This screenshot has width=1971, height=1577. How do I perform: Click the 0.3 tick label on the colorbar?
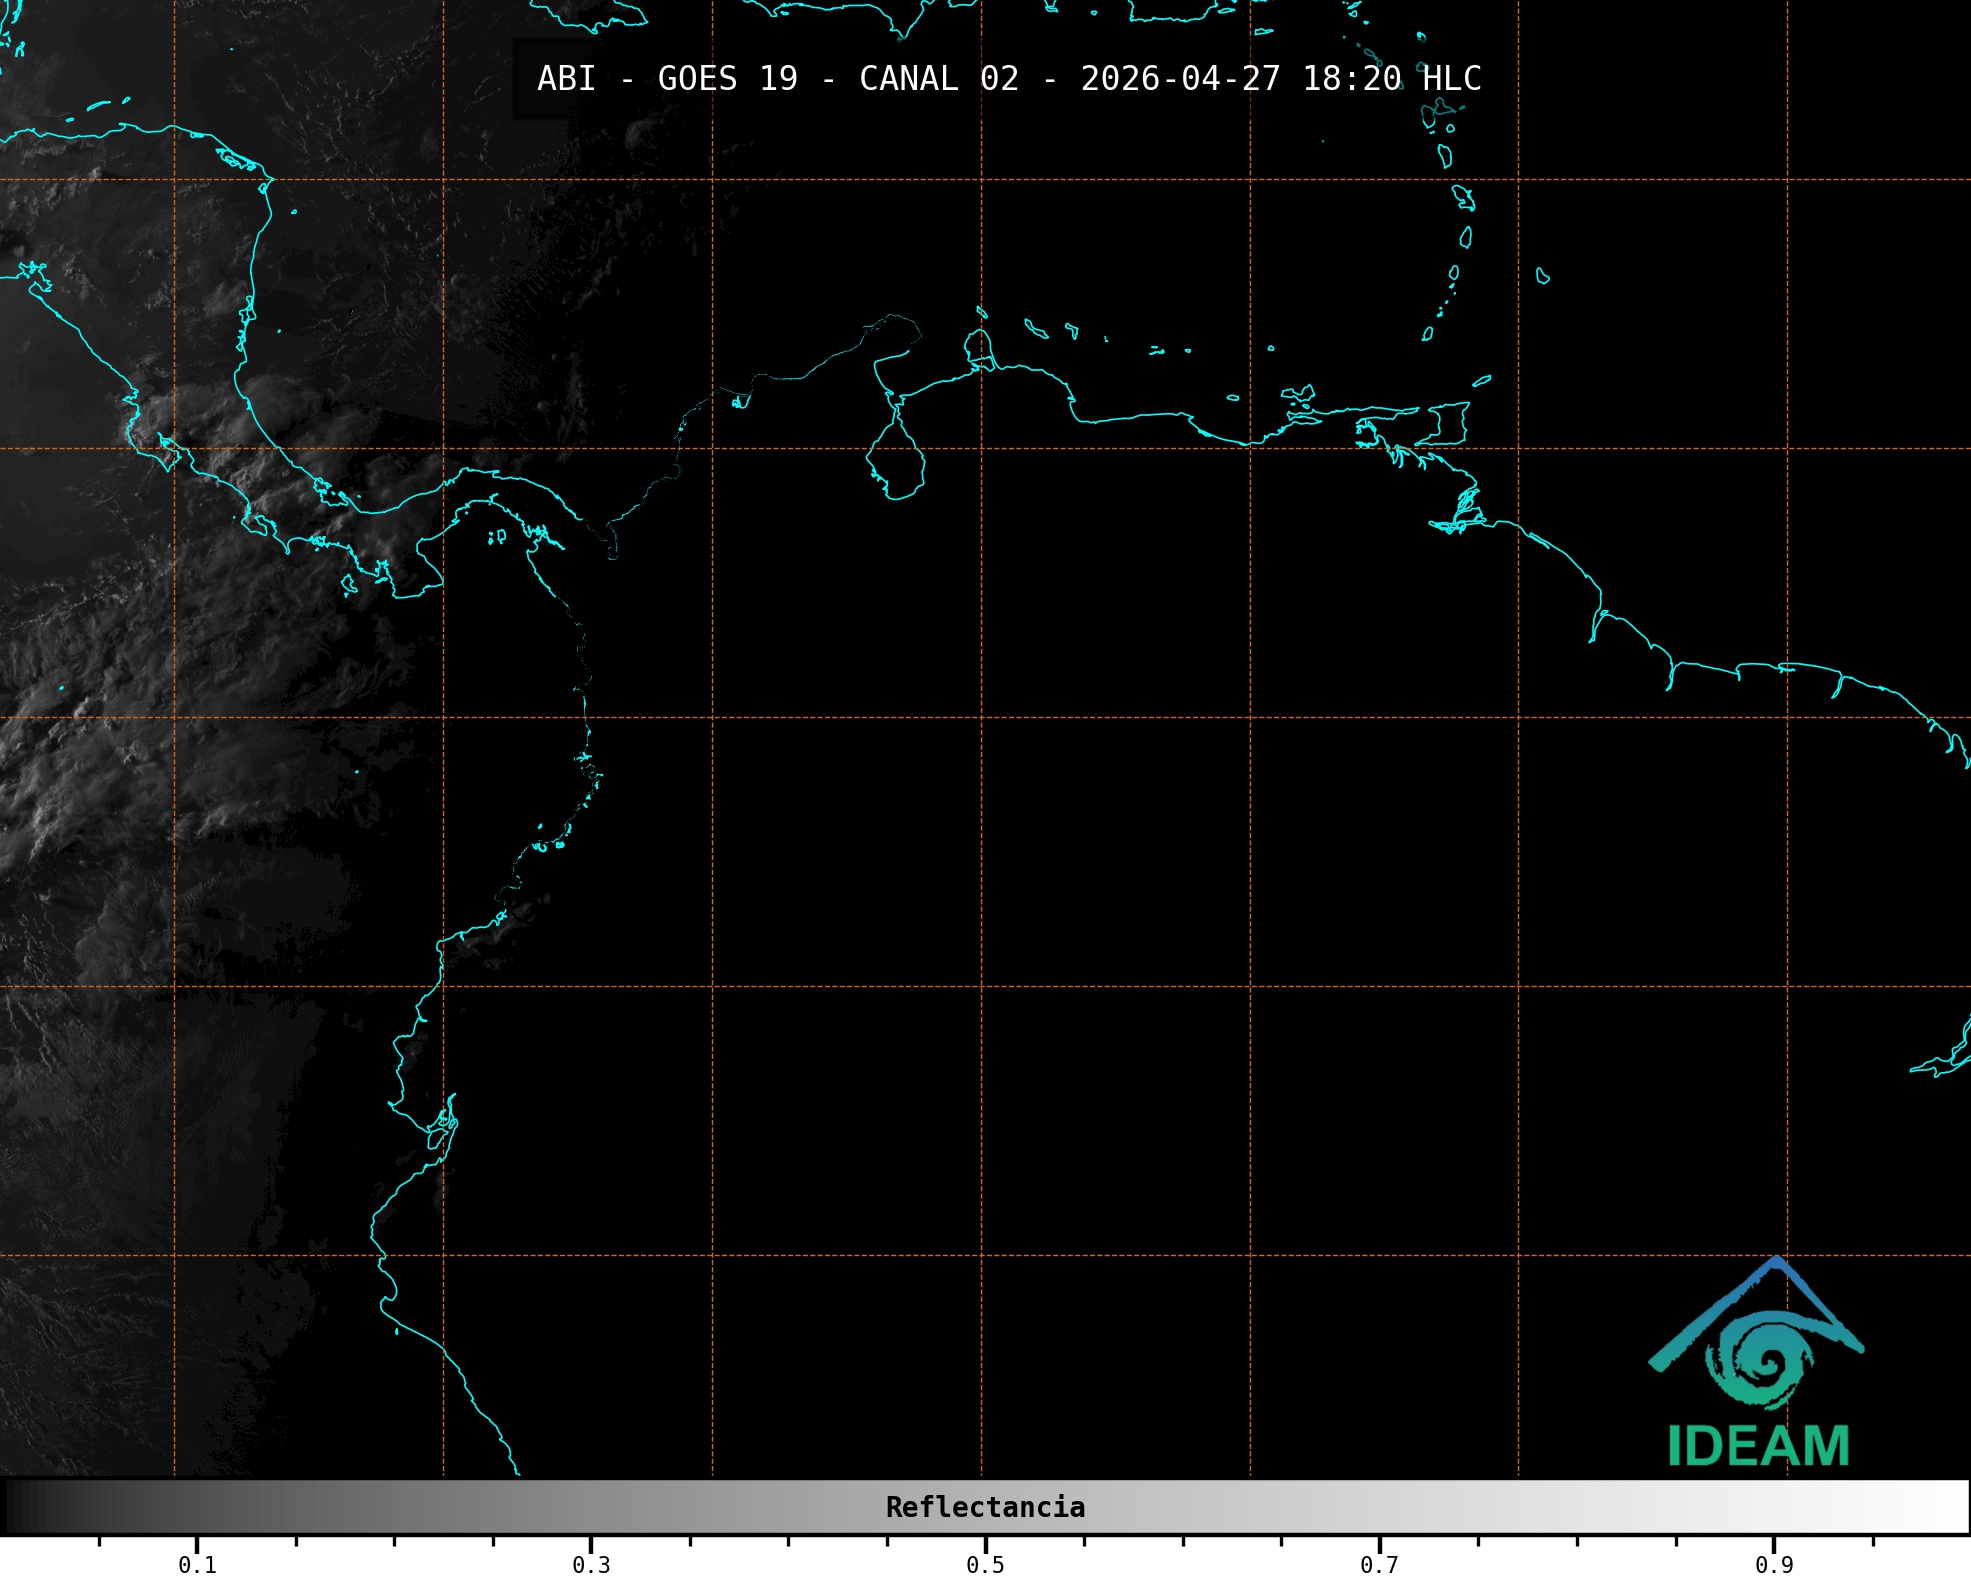pos(591,1564)
